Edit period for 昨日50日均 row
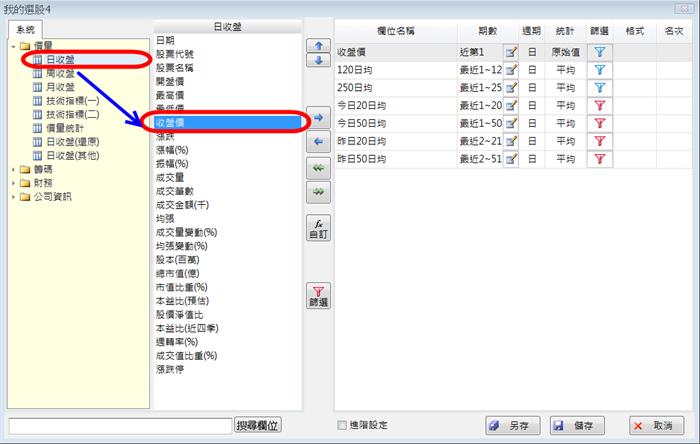This screenshot has width=700, height=444. [x=511, y=159]
